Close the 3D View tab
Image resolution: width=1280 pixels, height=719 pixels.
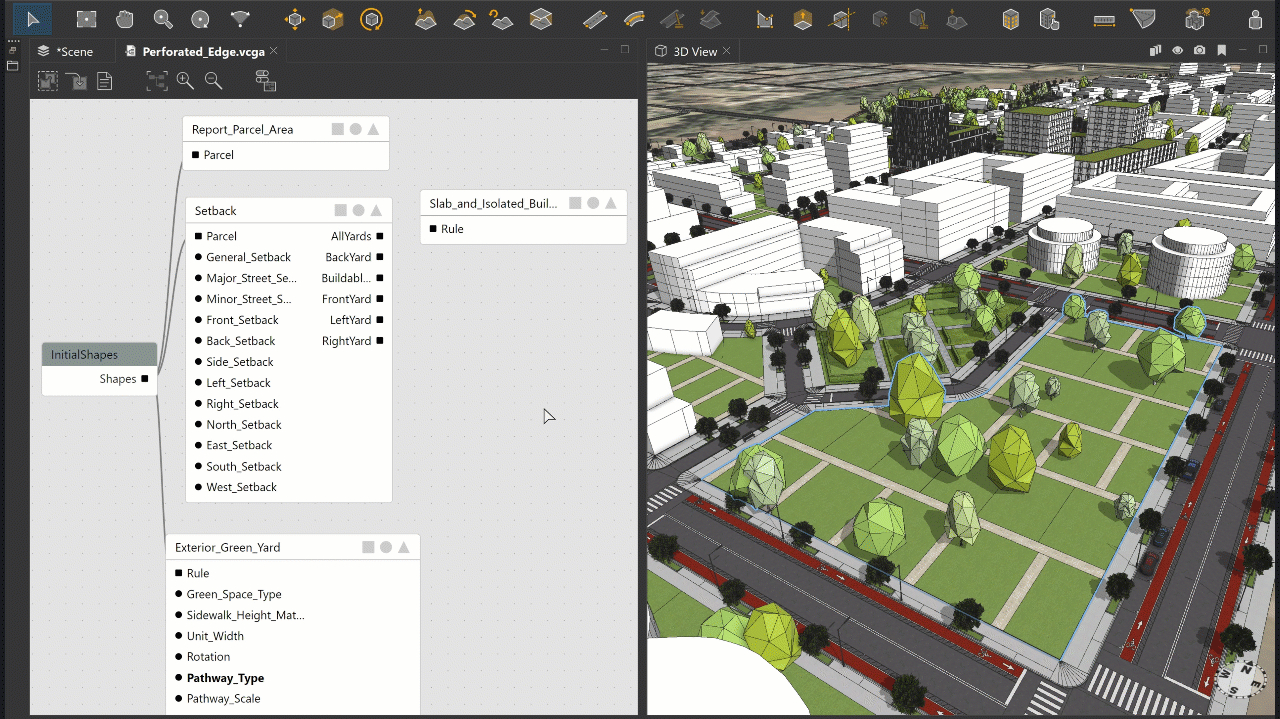point(728,51)
